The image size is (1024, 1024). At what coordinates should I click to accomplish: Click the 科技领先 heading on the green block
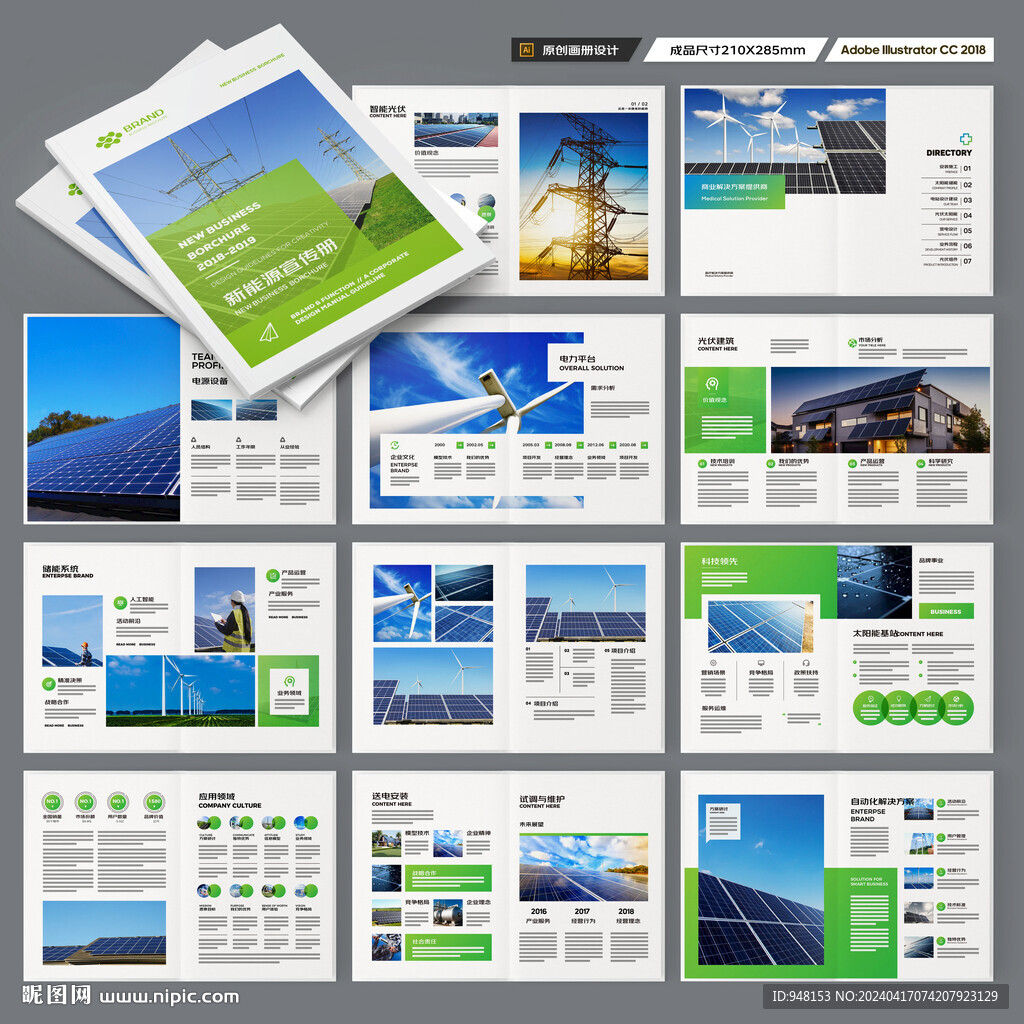coord(720,561)
